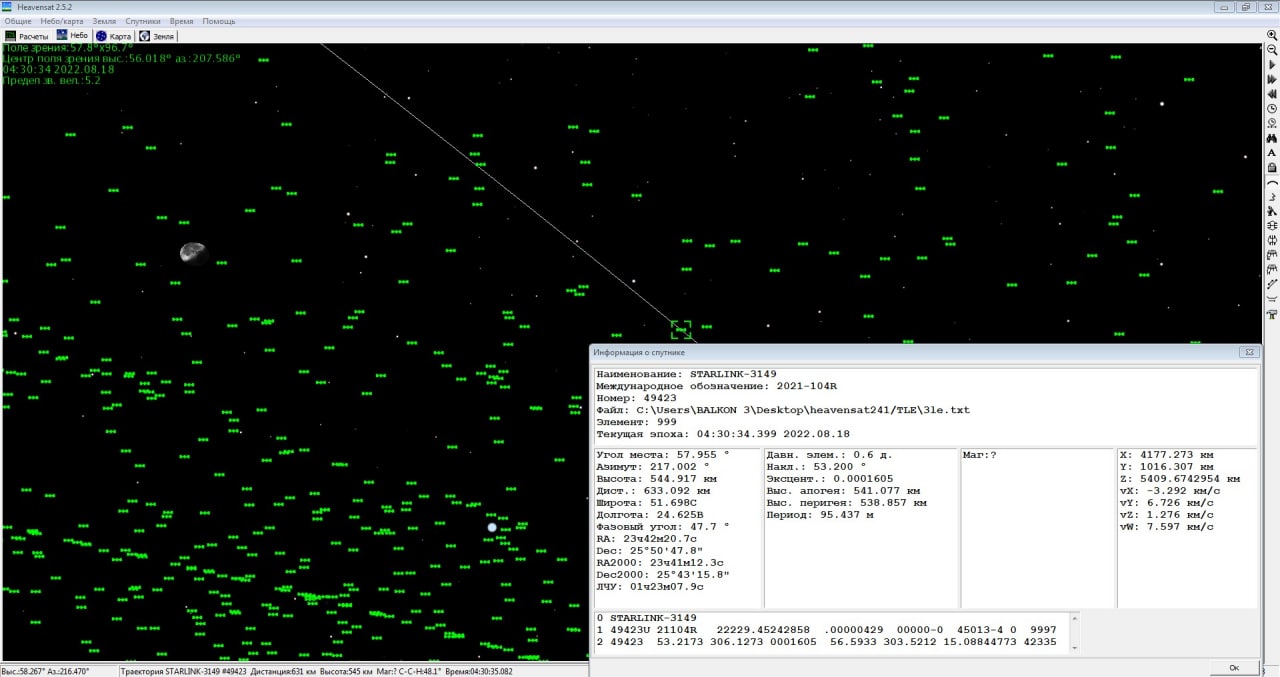Toggle labels with the letter A icon
The height and width of the screenshot is (677, 1280).
click(x=1272, y=153)
